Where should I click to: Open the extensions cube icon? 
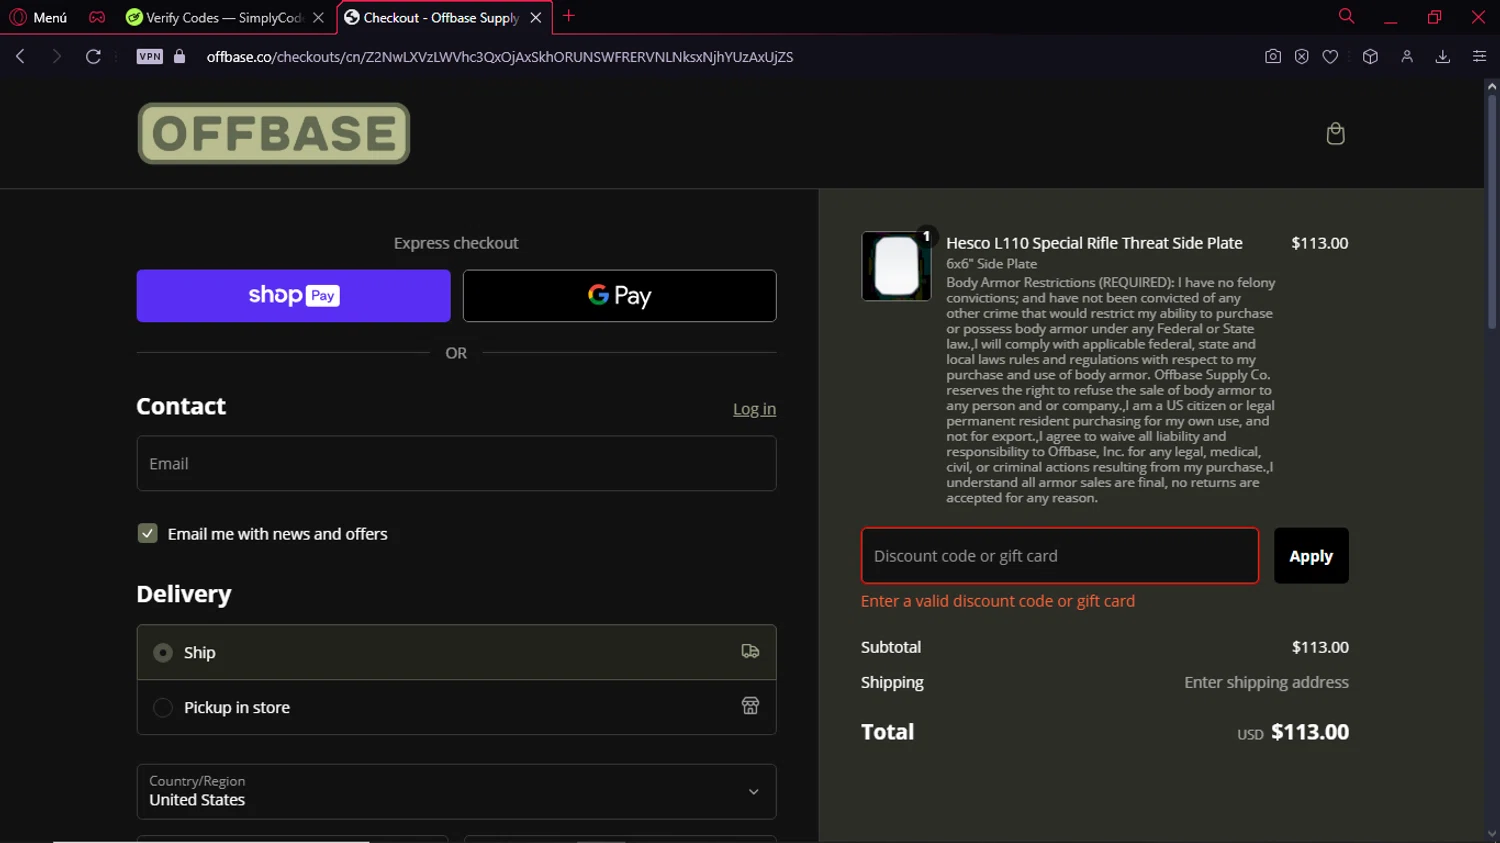1371,57
